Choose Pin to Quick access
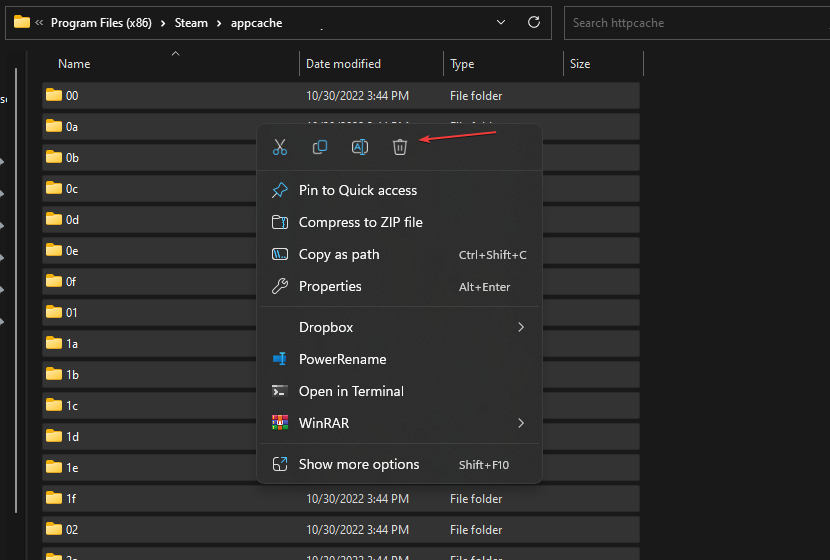The height and width of the screenshot is (560, 830). (358, 190)
